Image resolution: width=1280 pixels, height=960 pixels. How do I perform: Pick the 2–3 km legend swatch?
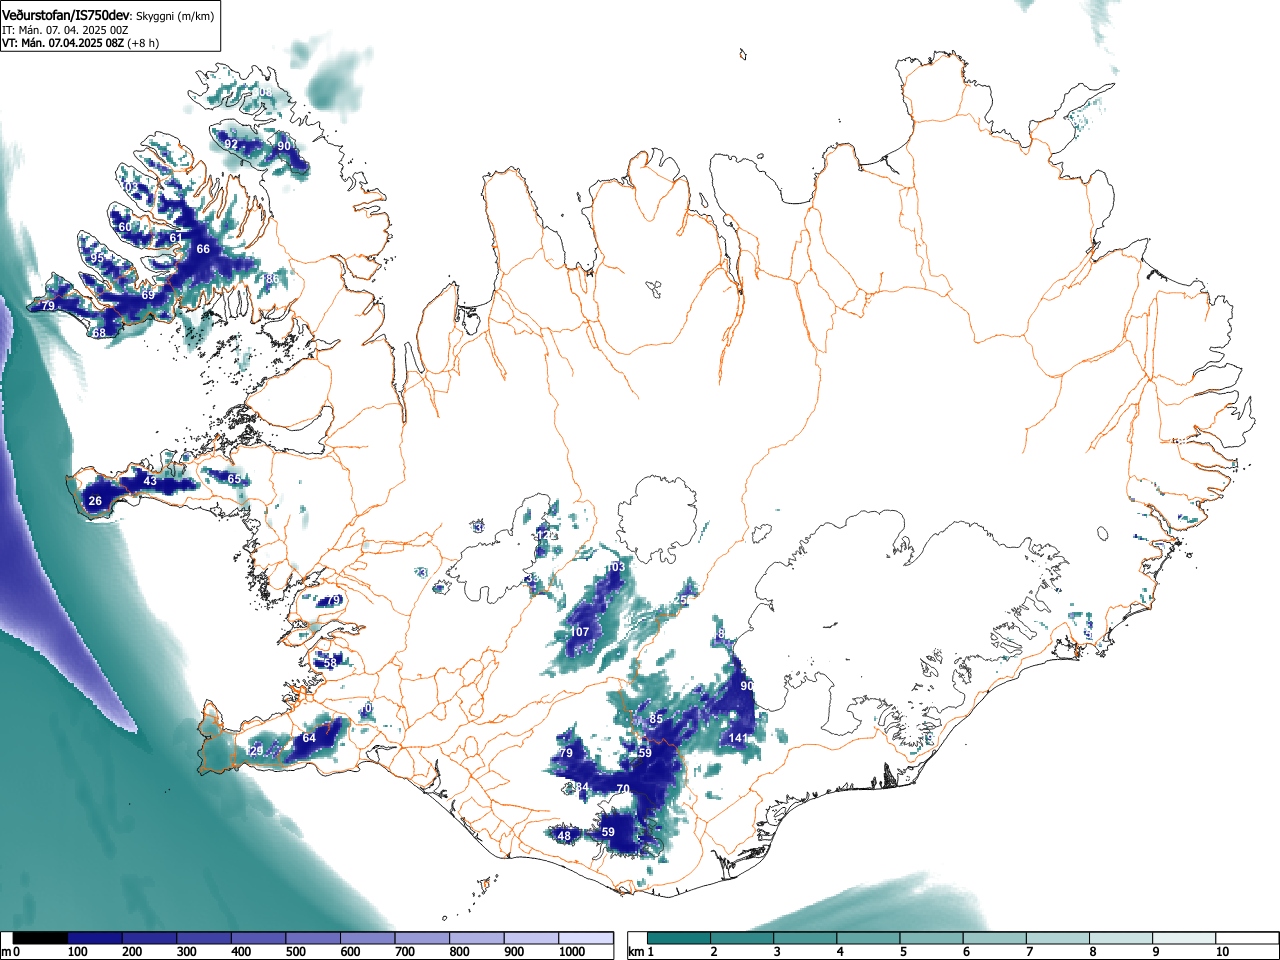[742, 938]
